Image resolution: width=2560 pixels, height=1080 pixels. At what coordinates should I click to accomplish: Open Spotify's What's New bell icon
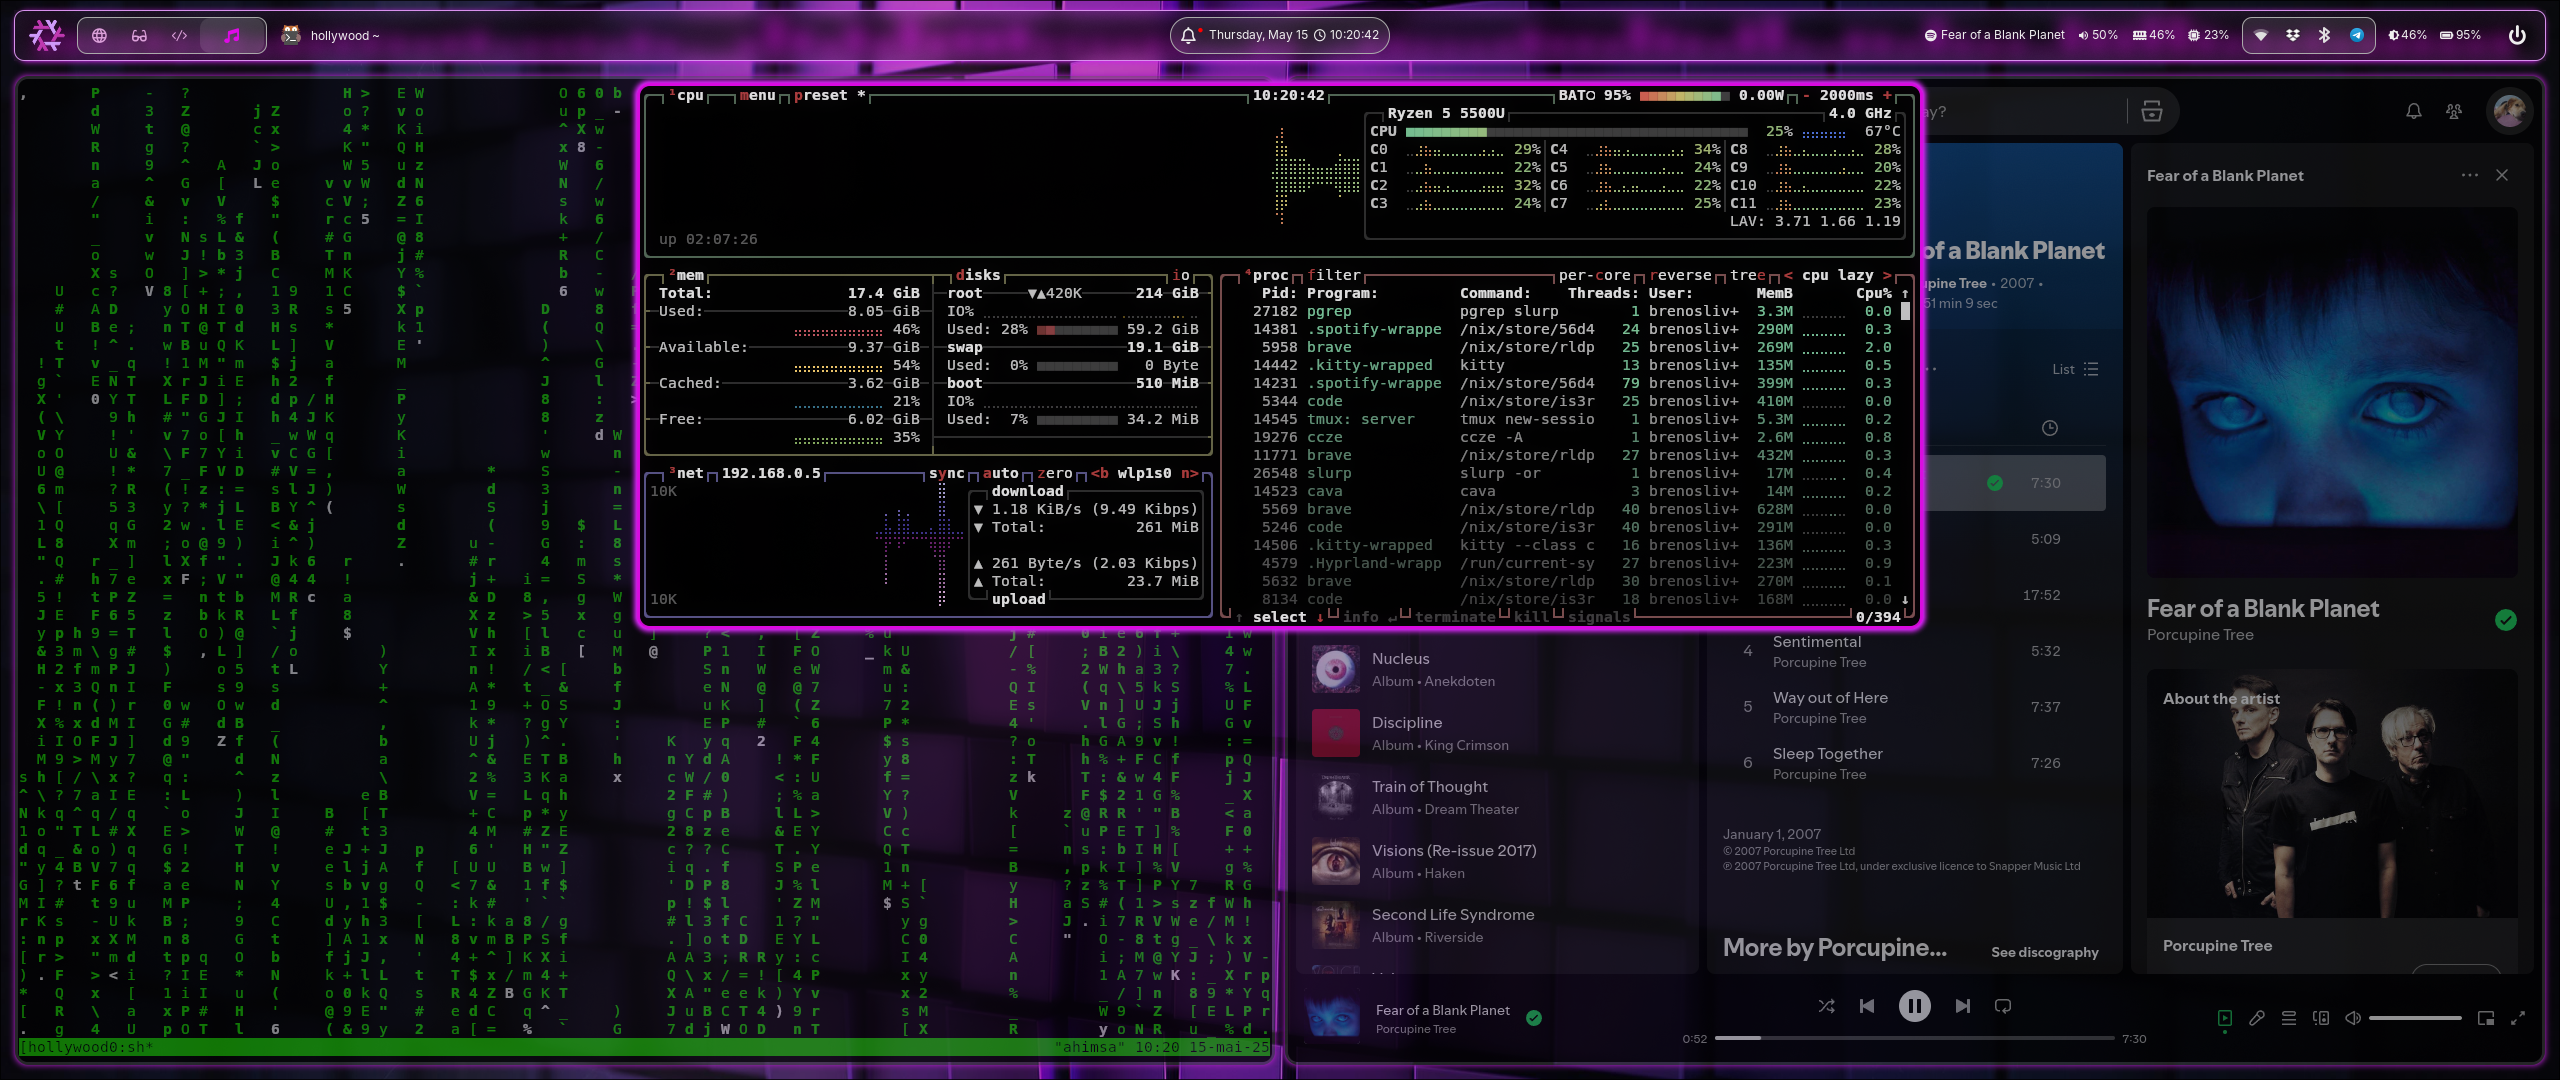coord(2414,111)
